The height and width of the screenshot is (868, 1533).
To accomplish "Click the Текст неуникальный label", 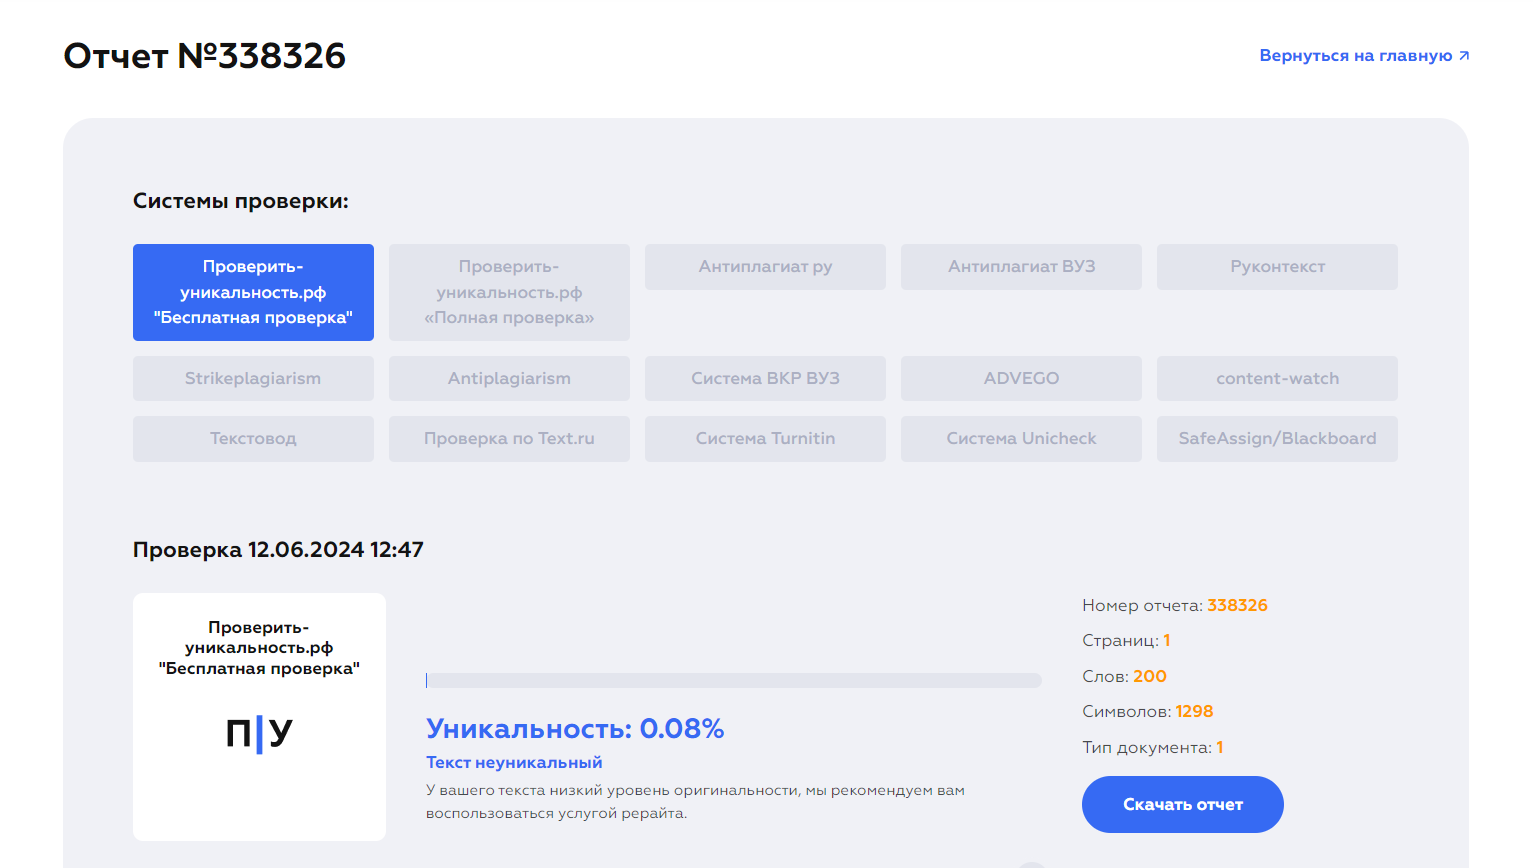I will (x=514, y=763).
